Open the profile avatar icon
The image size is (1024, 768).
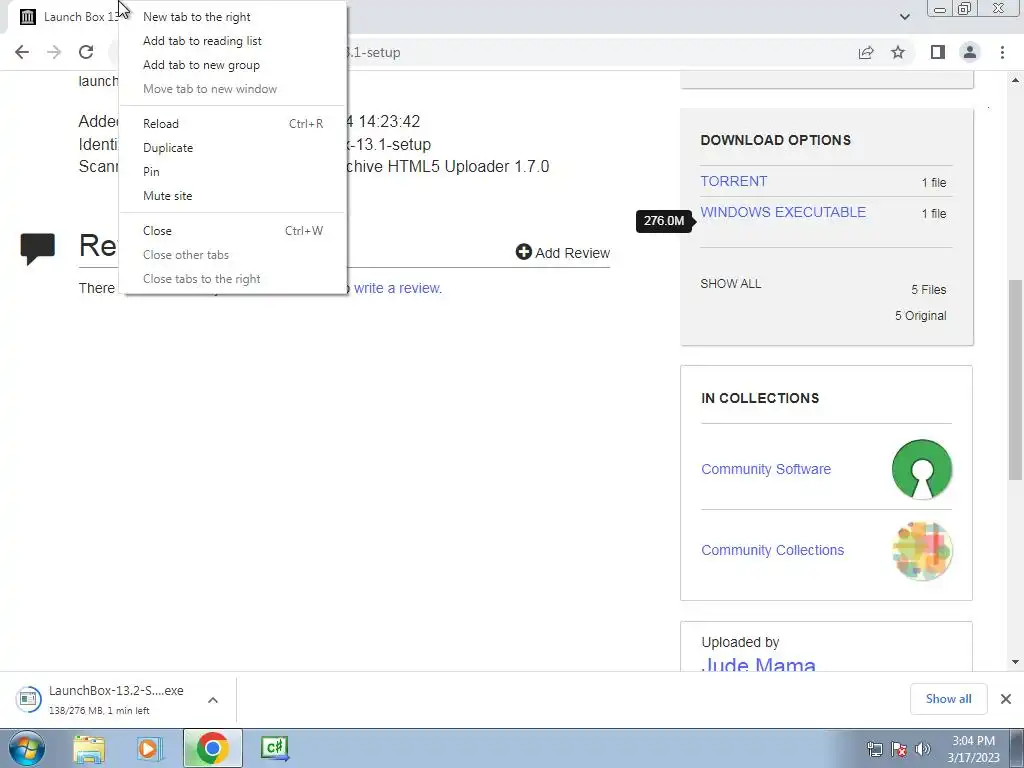click(970, 52)
